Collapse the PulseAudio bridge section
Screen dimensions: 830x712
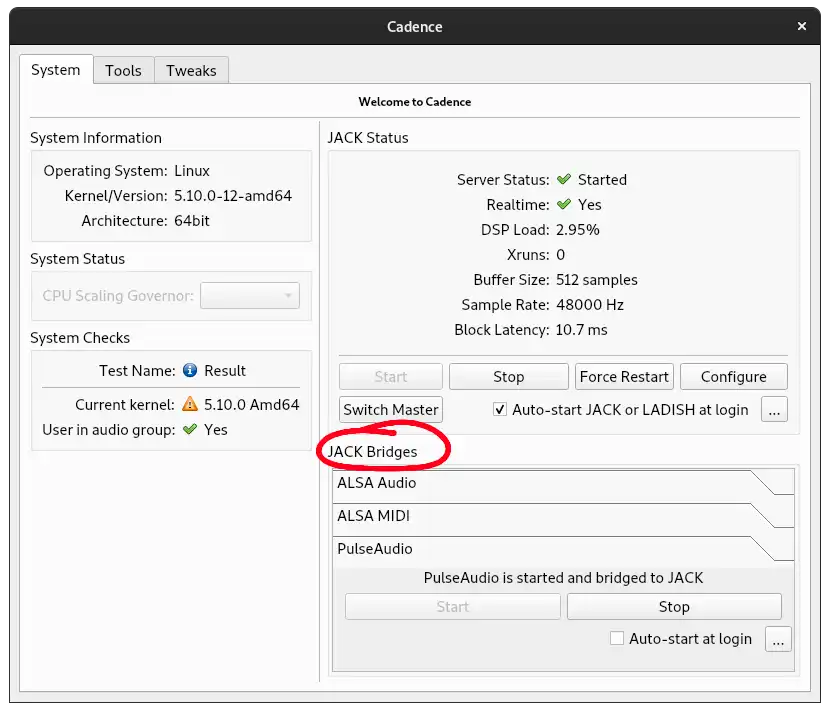point(563,548)
